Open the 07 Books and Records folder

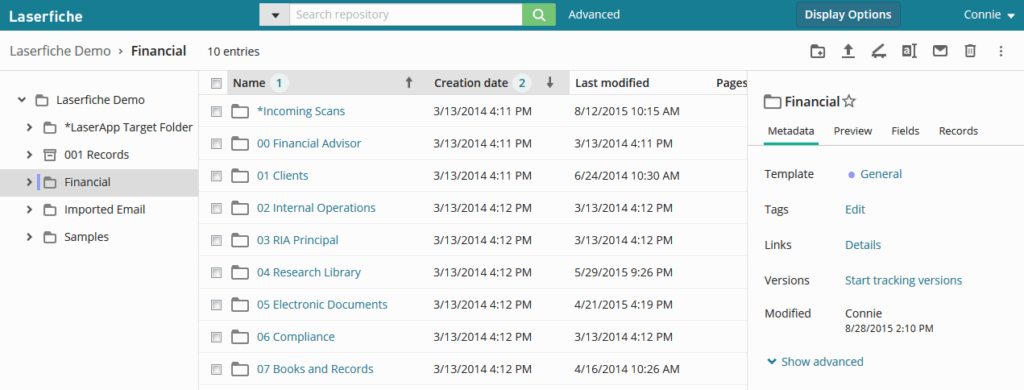tap(315, 369)
